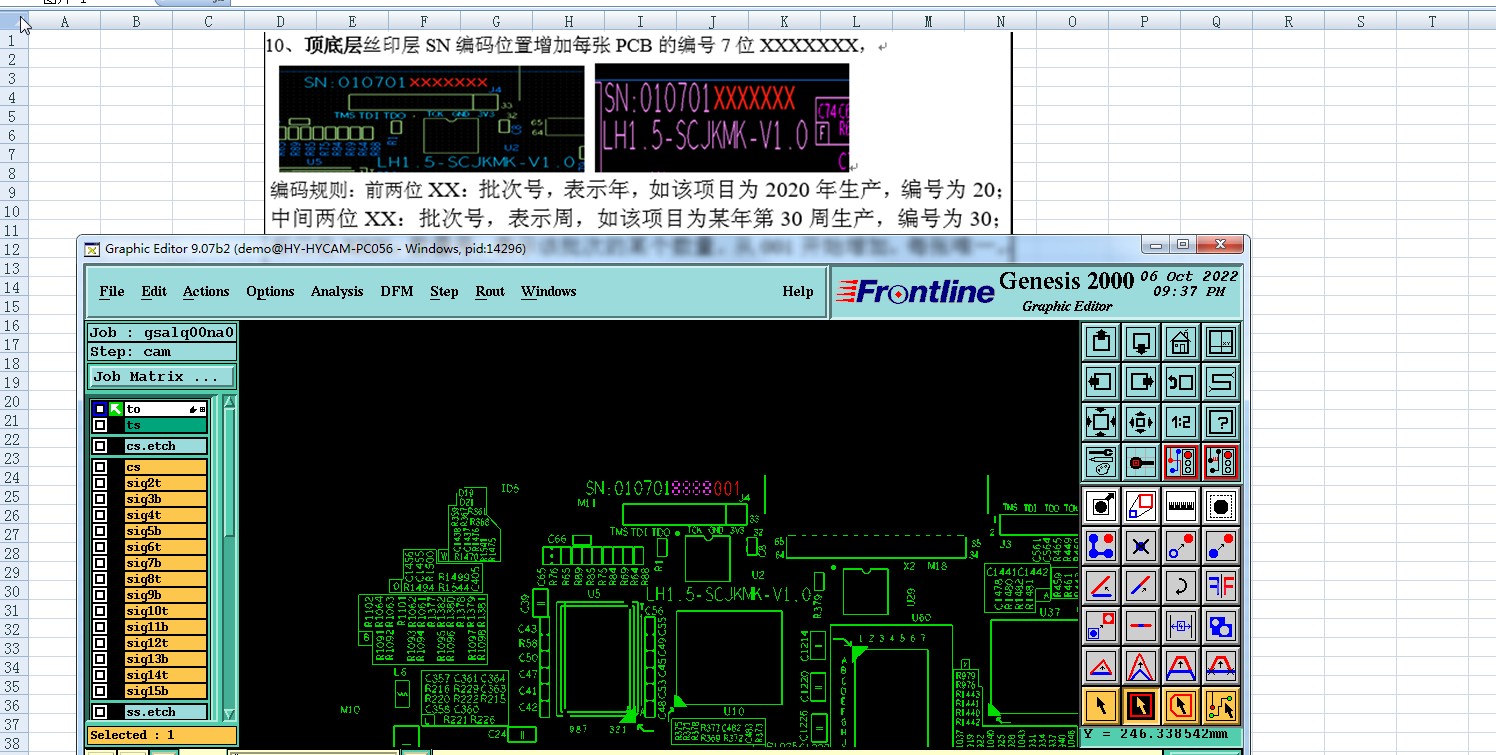The height and width of the screenshot is (755, 1496).
Task: Click Excel select-all corner box
Action: coord(13,22)
